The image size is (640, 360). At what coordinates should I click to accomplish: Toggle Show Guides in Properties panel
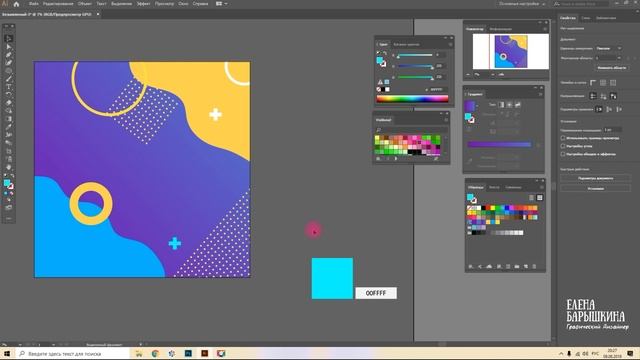(593, 96)
